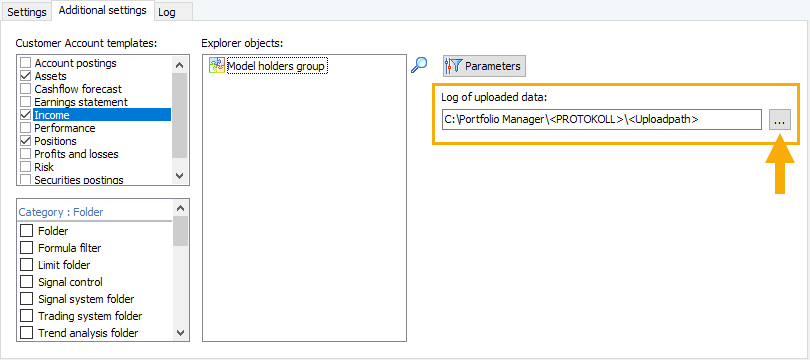Click the templates list scroll-down arrow
The height and width of the screenshot is (360, 810).
180,176
